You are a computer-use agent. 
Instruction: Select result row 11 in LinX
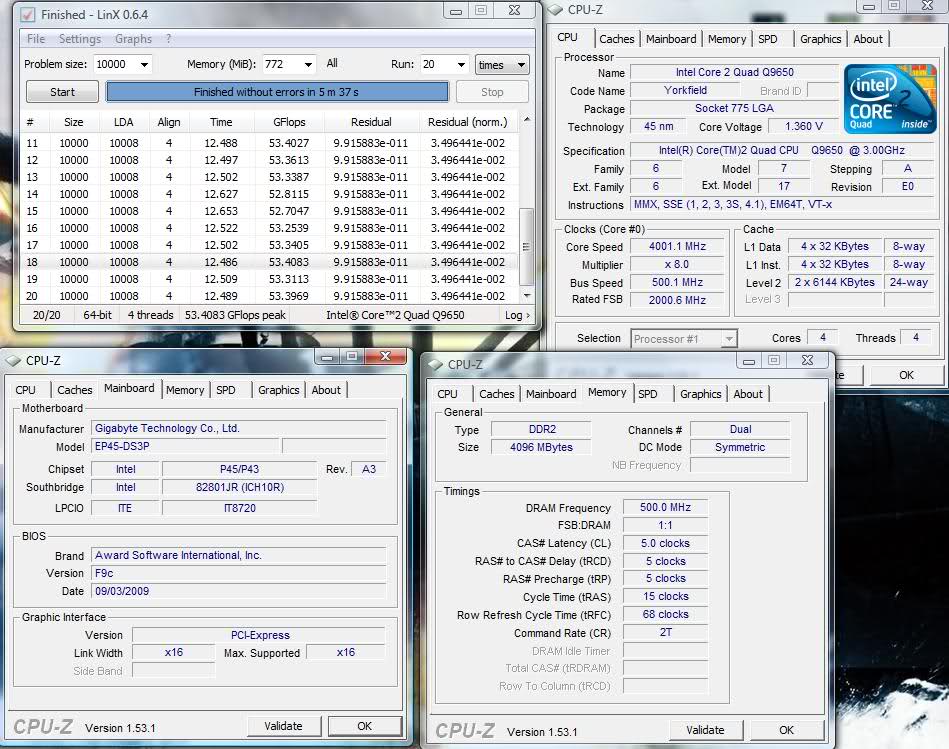(269, 143)
